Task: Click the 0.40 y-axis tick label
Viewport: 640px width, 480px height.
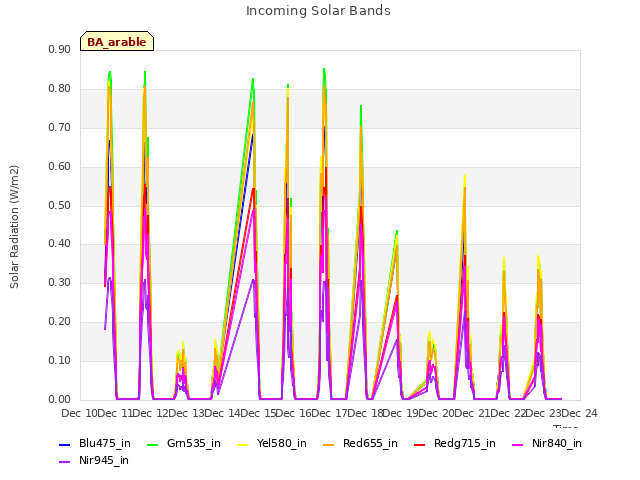Action: click(60, 244)
